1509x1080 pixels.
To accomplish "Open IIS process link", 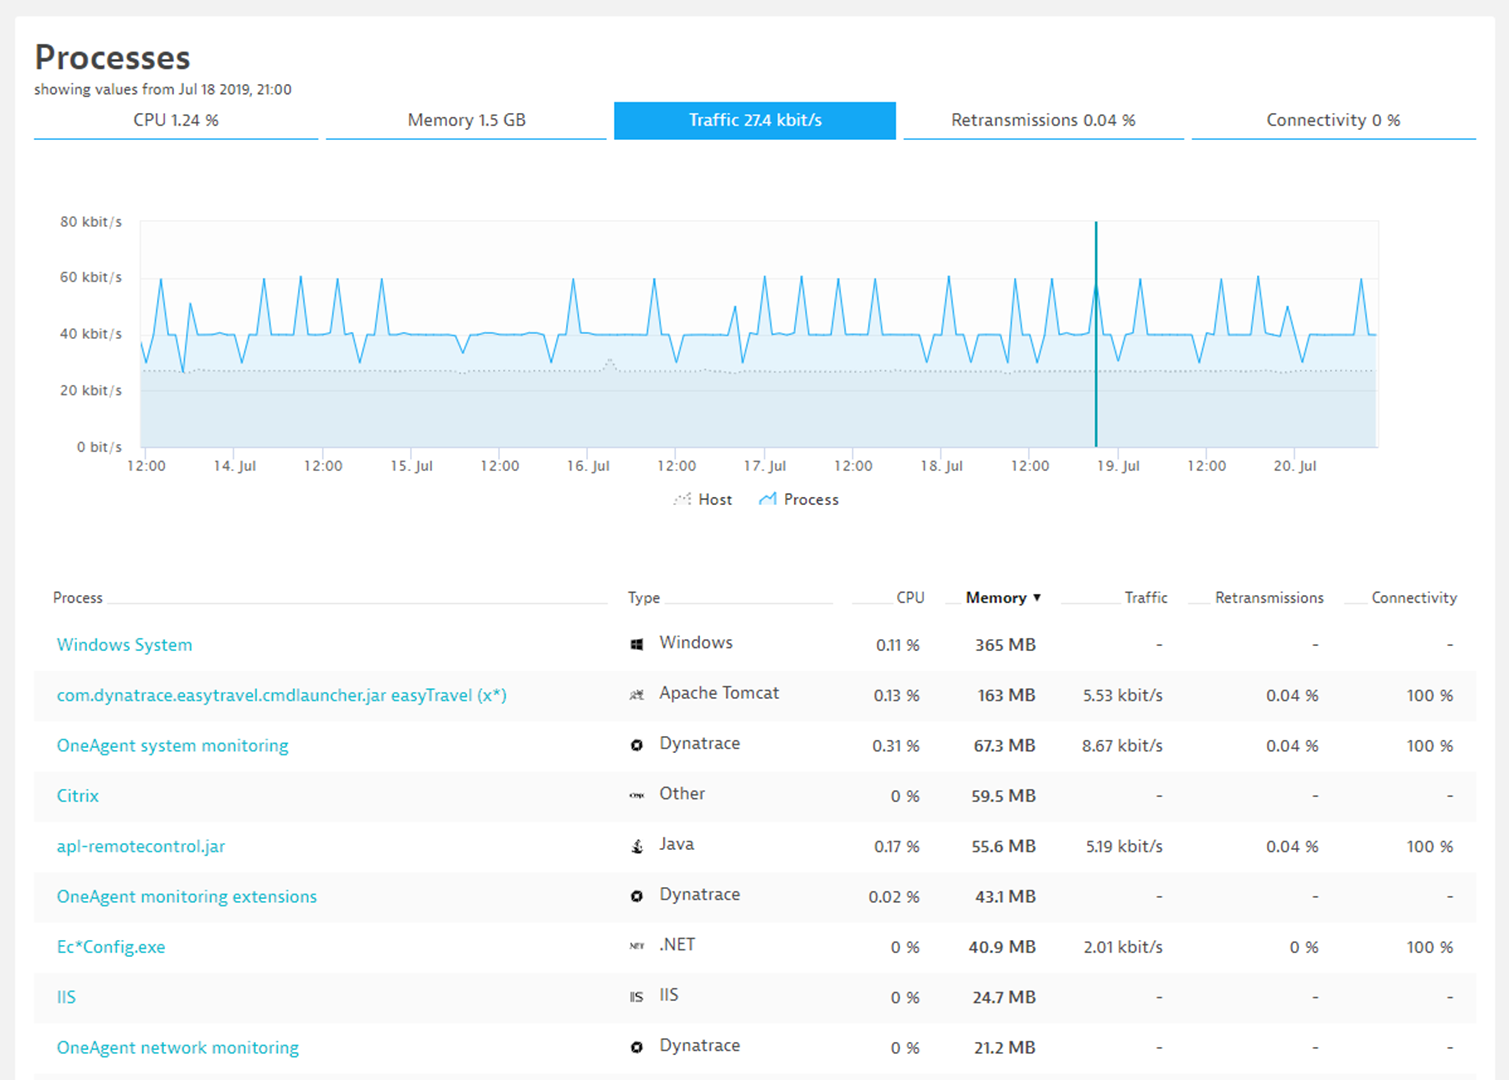I will click(x=66, y=997).
